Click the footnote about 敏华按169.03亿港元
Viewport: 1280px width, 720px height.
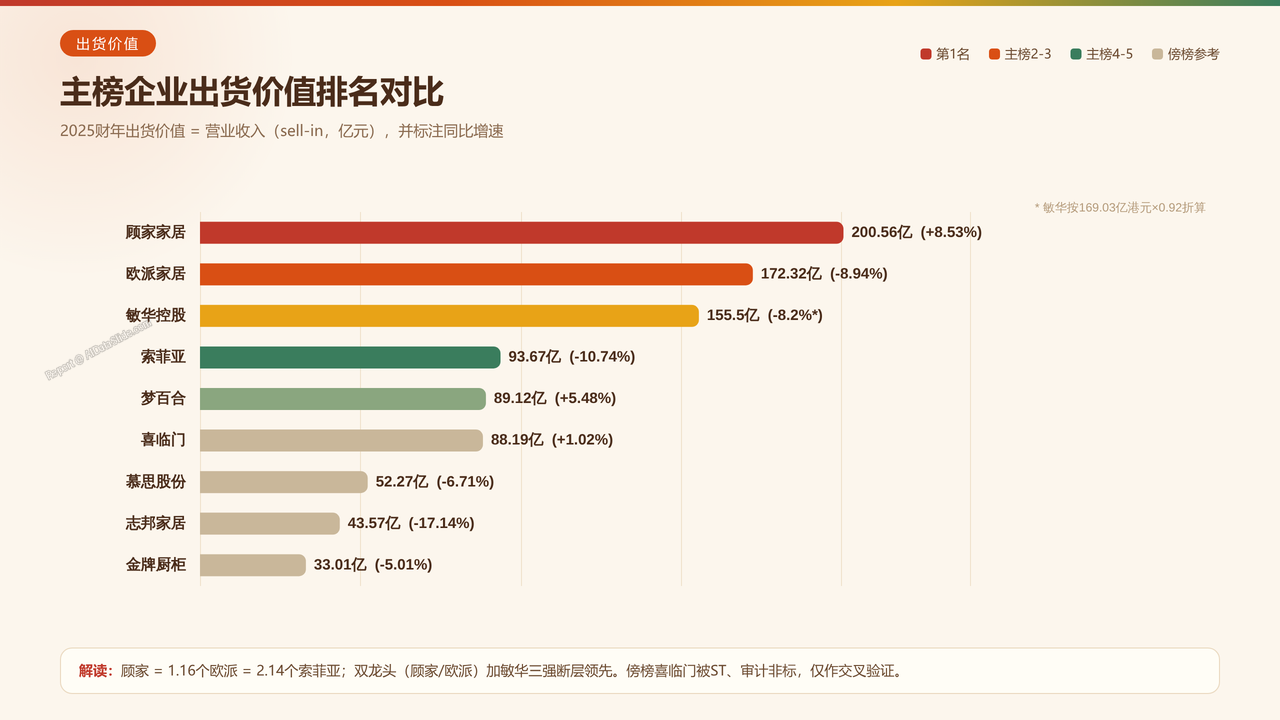pyautogui.click(x=1120, y=207)
